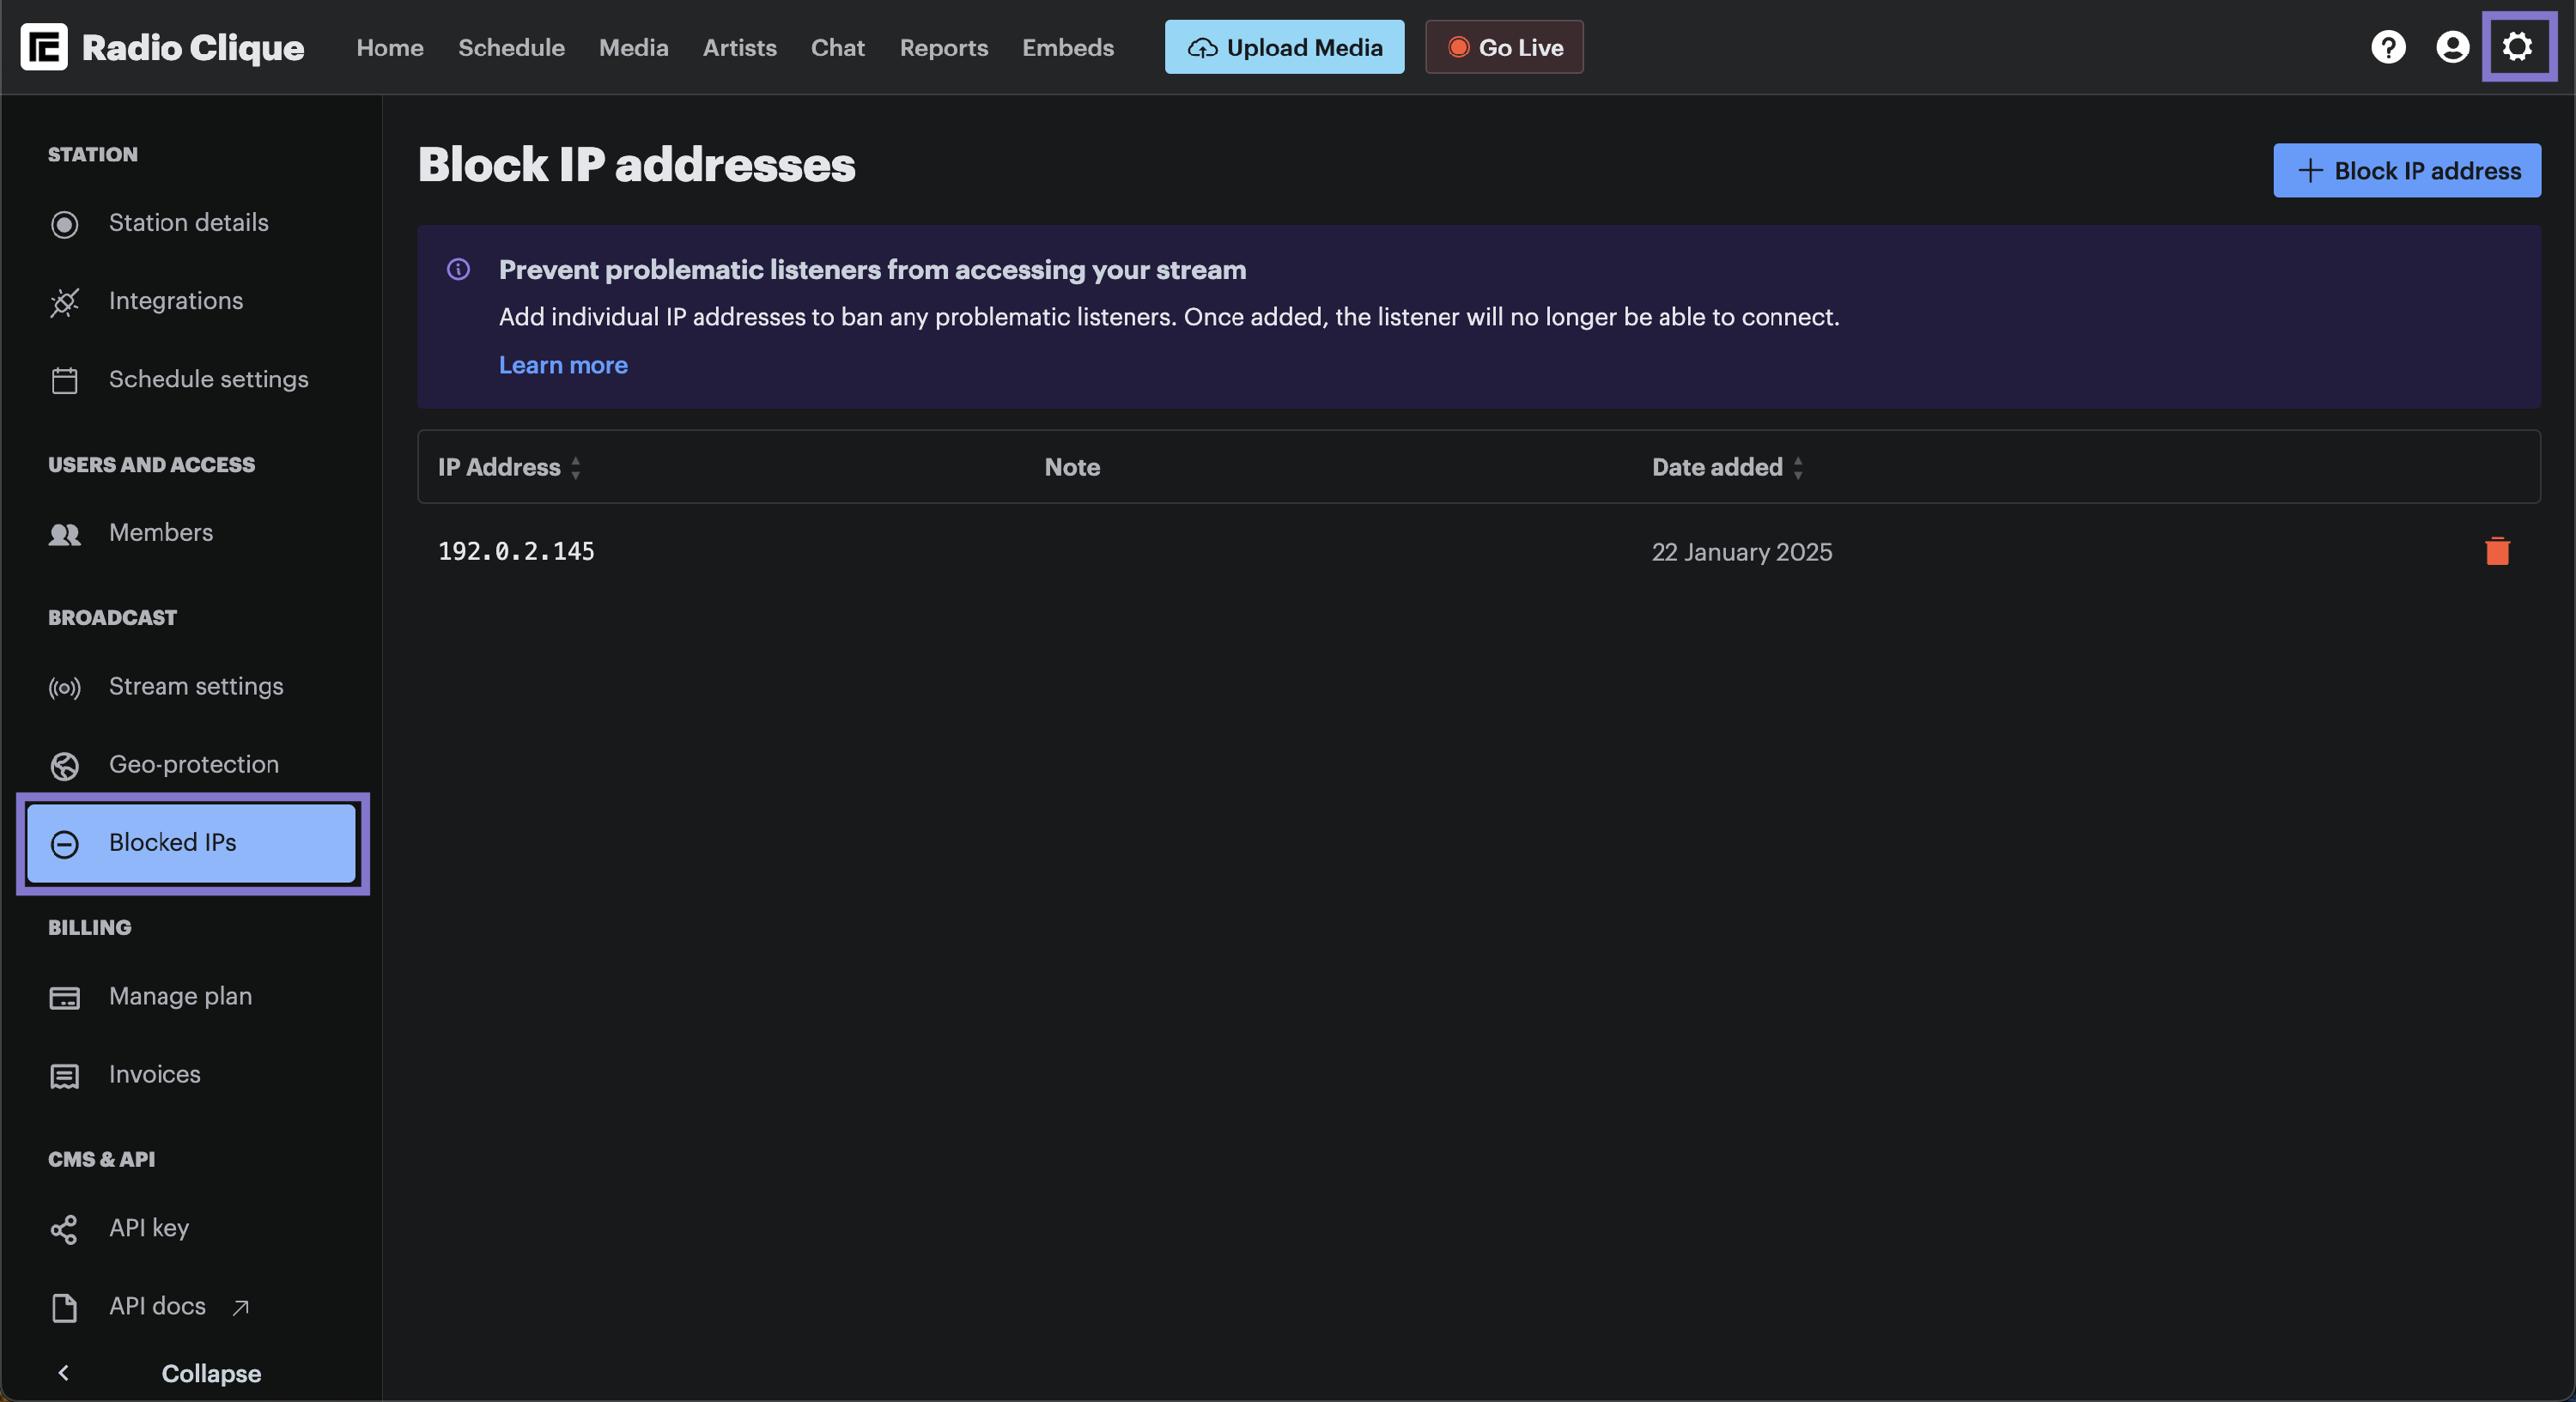The image size is (2576, 1402).
Task: Open the Schedule menu
Action: pos(511,47)
